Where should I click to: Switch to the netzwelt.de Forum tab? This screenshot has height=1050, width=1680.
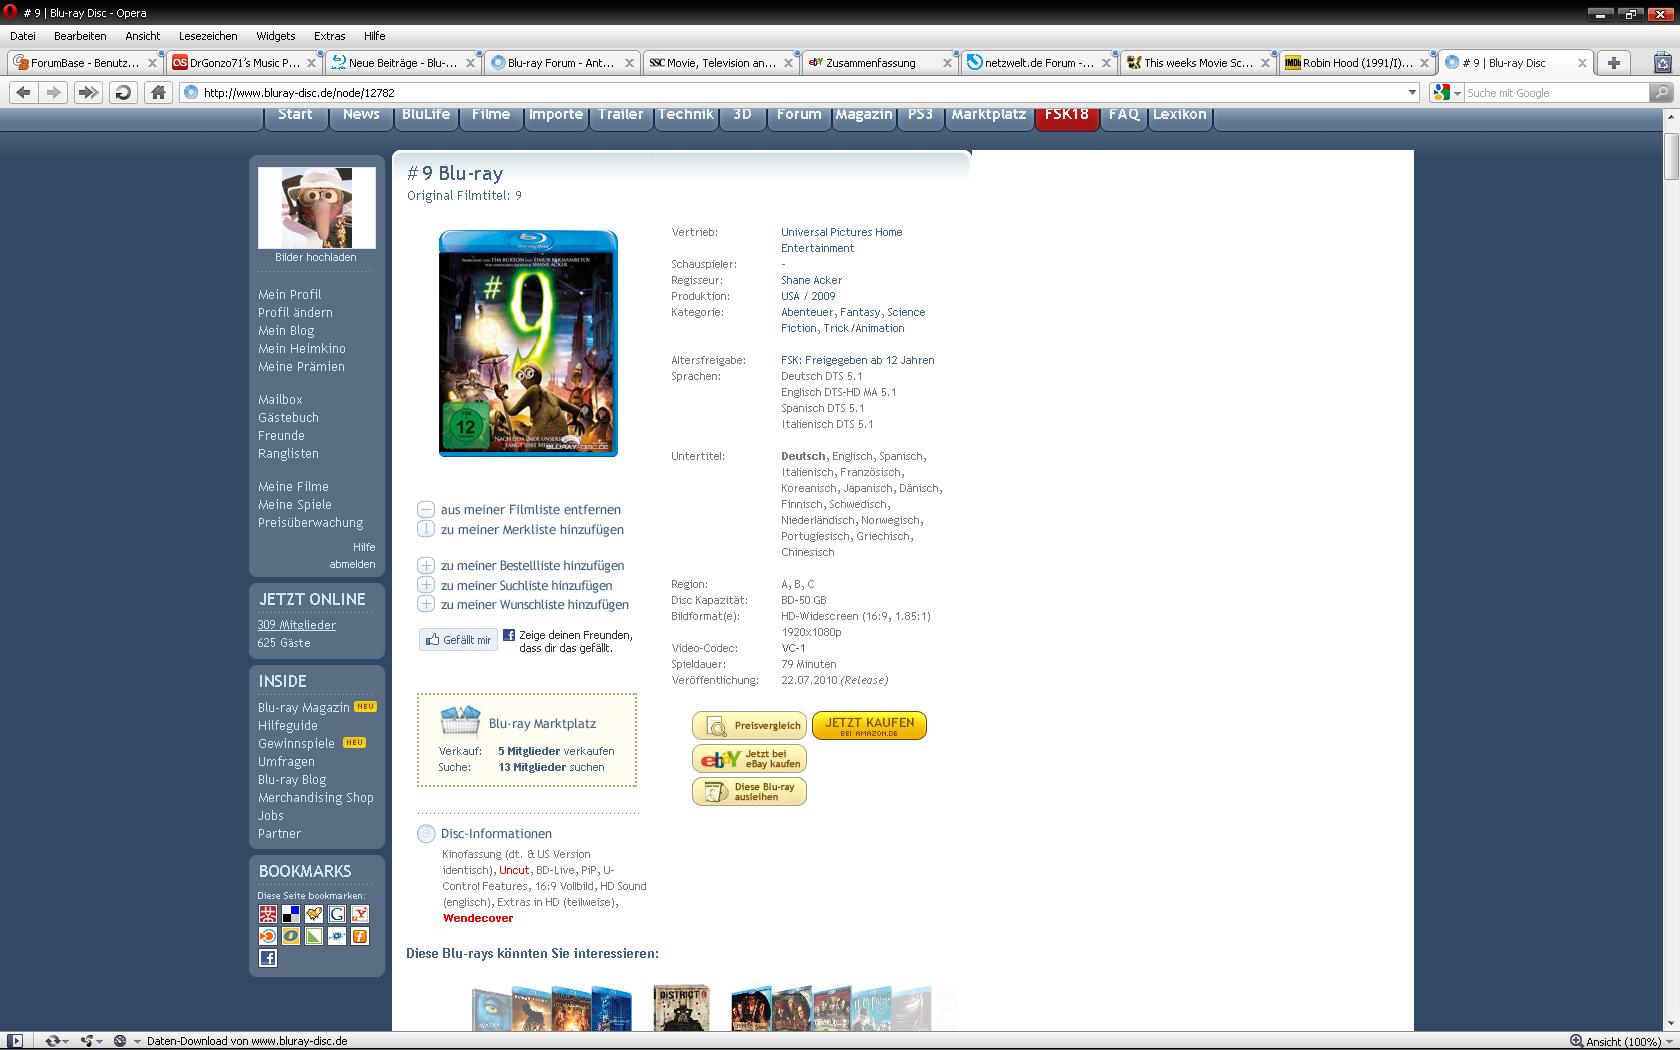point(1038,62)
